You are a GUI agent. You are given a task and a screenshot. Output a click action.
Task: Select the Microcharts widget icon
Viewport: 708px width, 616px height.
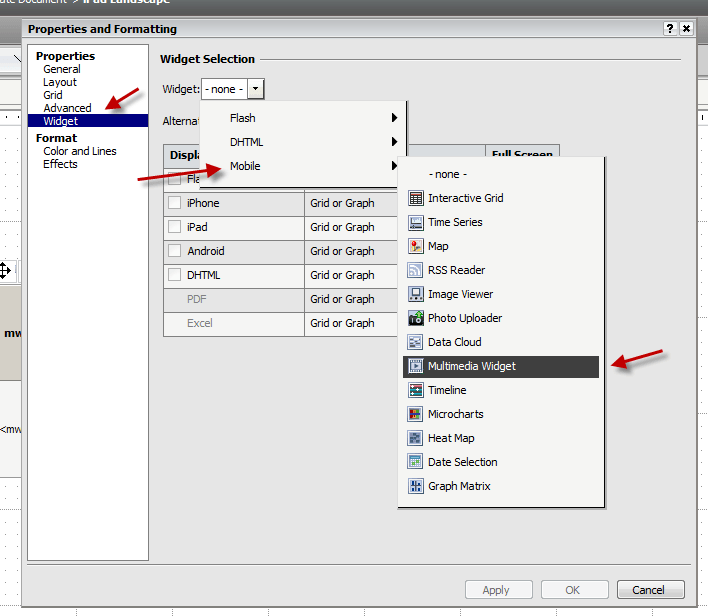416,414
